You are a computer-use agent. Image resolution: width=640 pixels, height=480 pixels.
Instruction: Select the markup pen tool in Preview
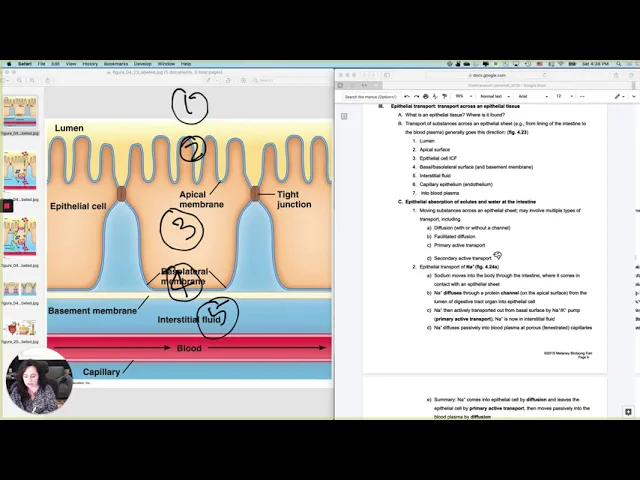point(208,80)
